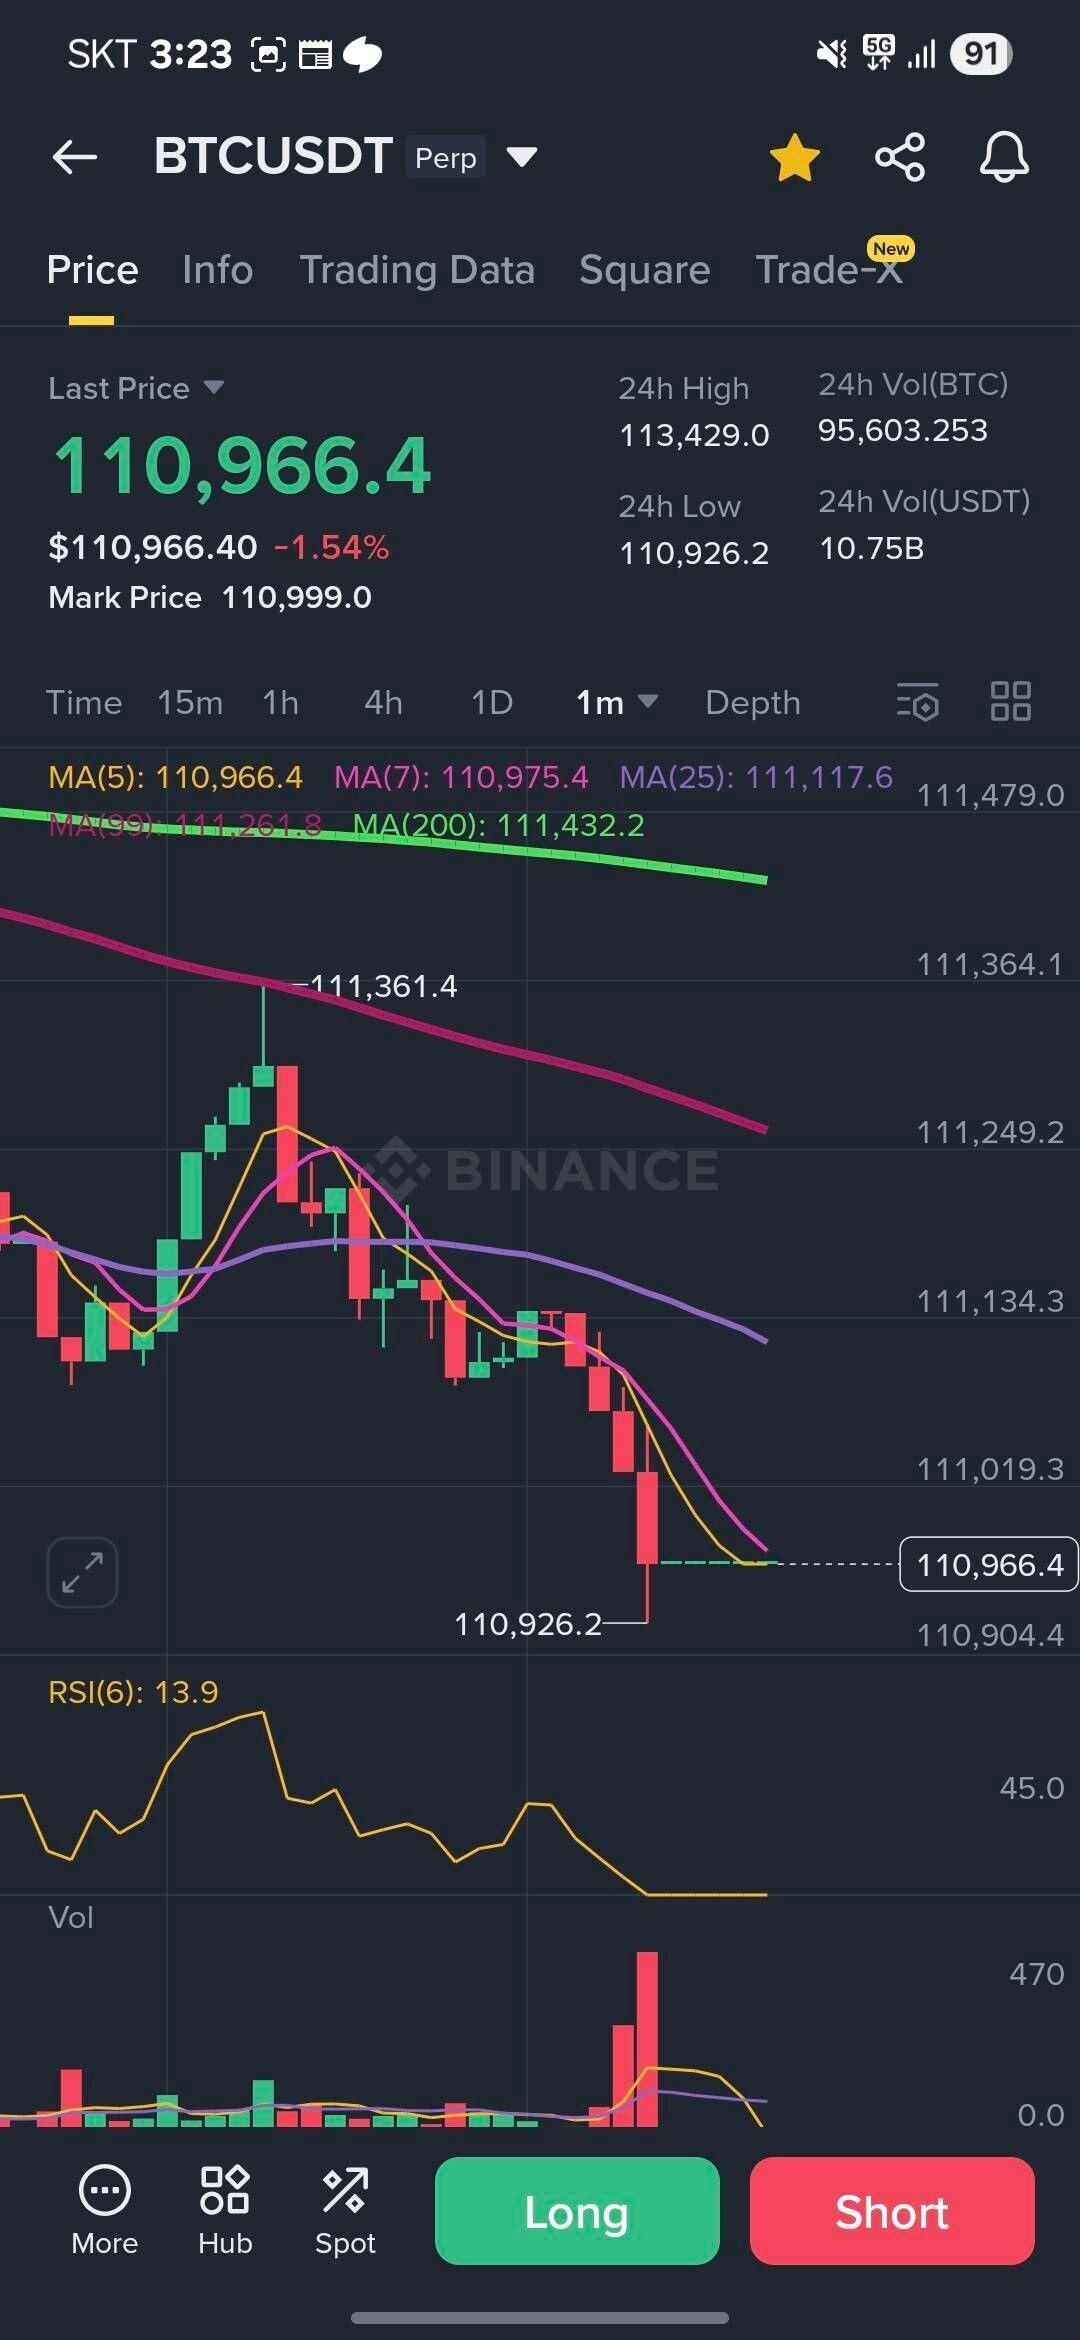
Task: Select the 4h chart interval
Action: [x=383, y=703]
